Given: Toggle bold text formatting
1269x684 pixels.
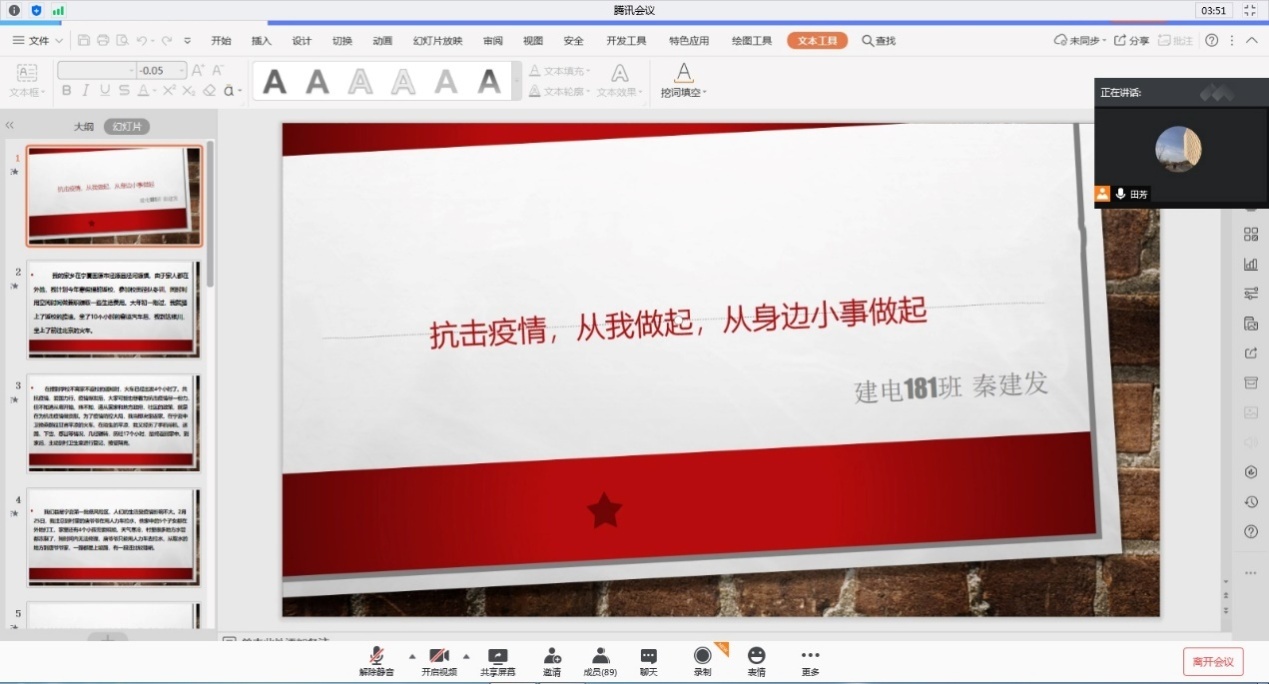Looking at the screenshot, I should [x=67, y=90].
